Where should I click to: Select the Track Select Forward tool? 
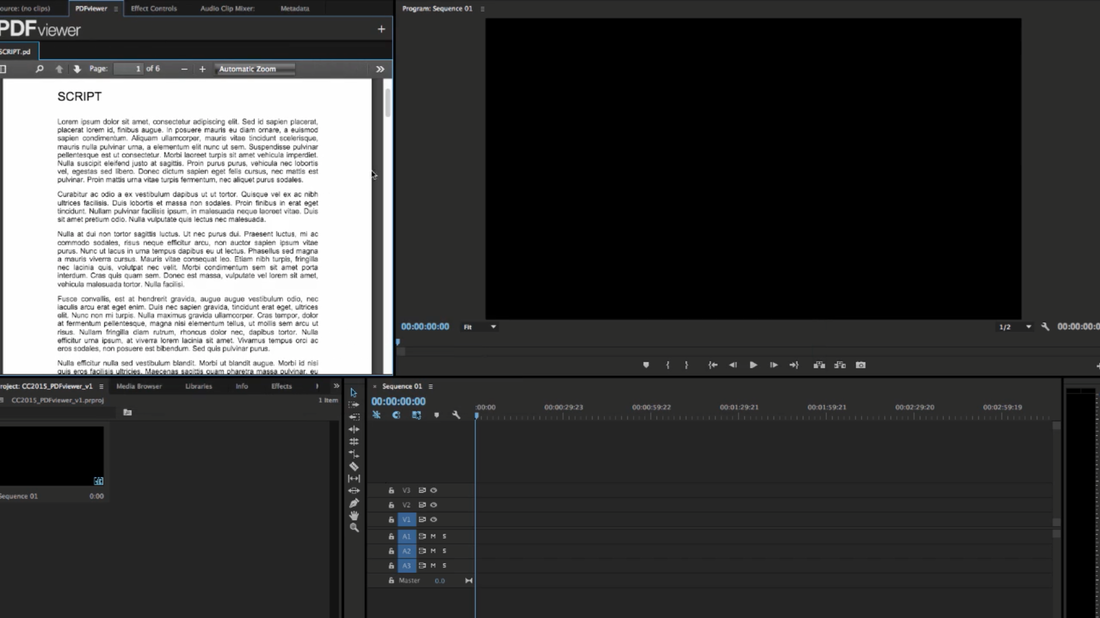[x=354, y=405]
